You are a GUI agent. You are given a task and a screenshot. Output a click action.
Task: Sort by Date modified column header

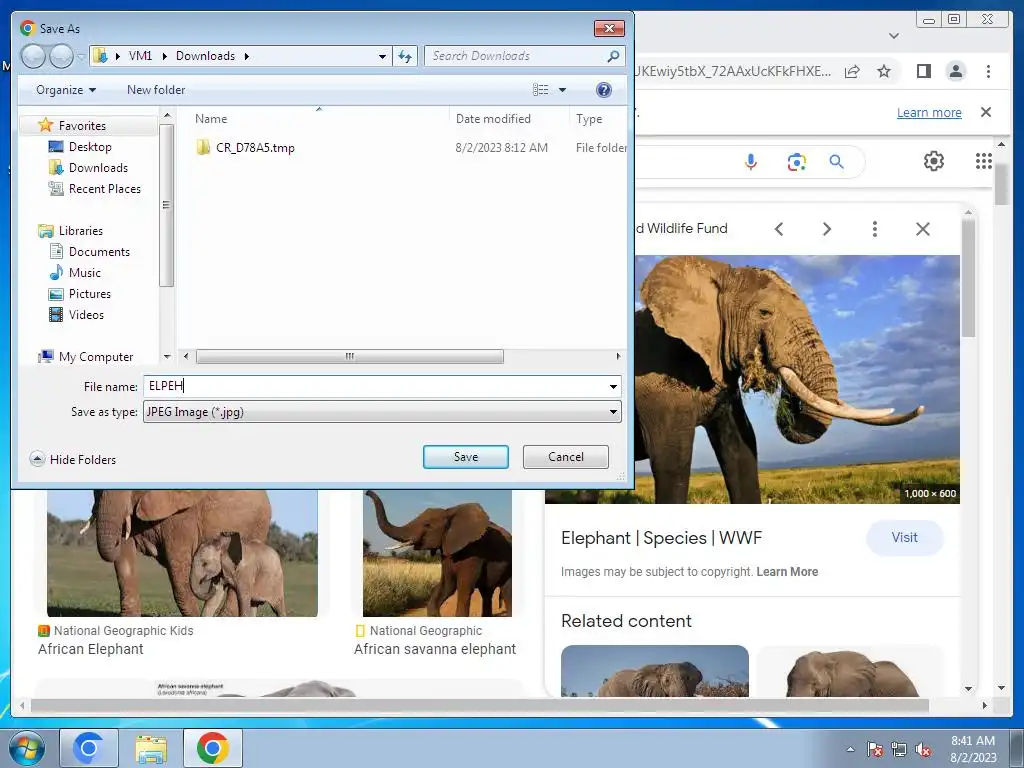pyautogui.click(x=493, y=119)
